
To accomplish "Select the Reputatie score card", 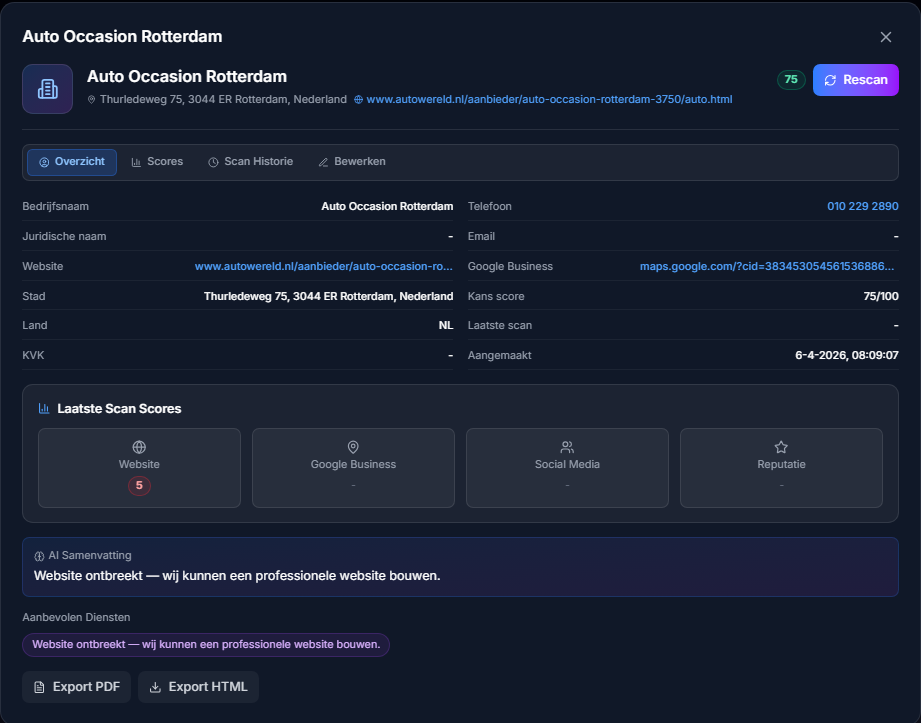I will coord(781,468).
